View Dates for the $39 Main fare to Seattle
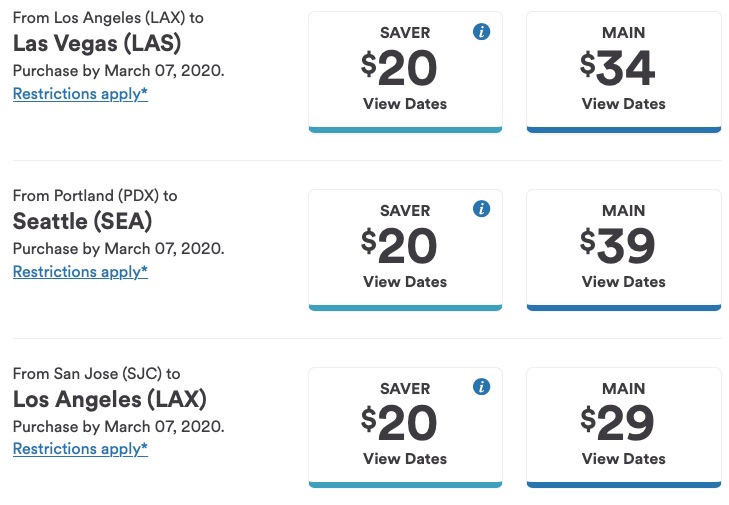 pyautogui.click(x=623, y=282)
